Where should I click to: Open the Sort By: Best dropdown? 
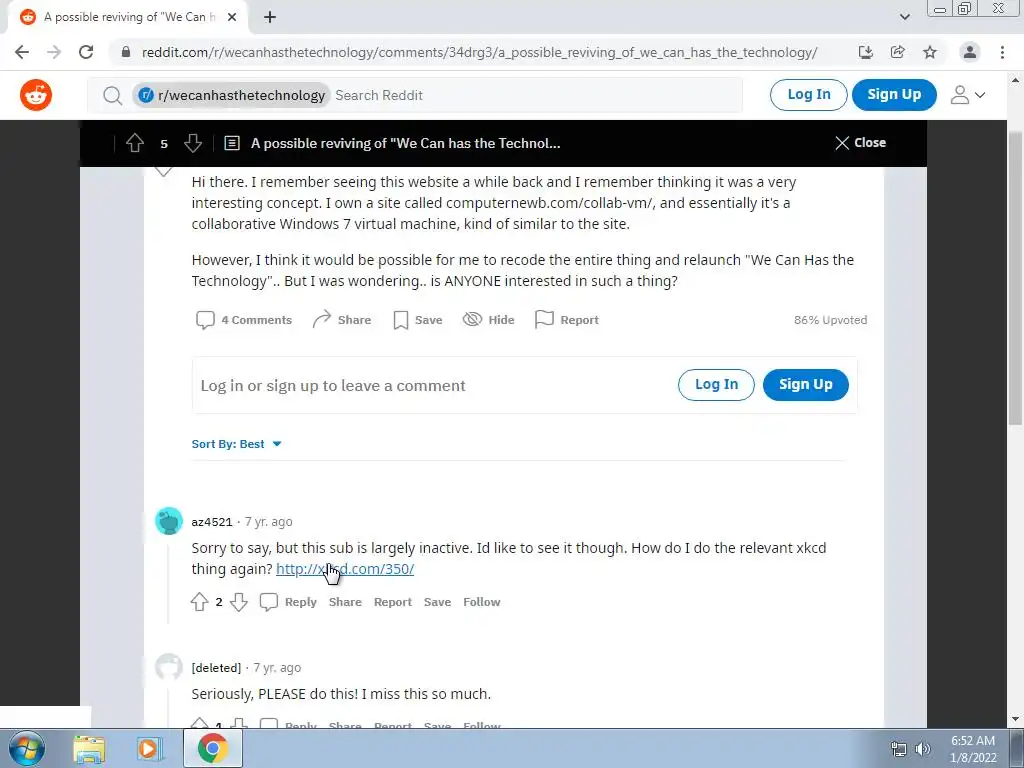click(x=236, y=444)
